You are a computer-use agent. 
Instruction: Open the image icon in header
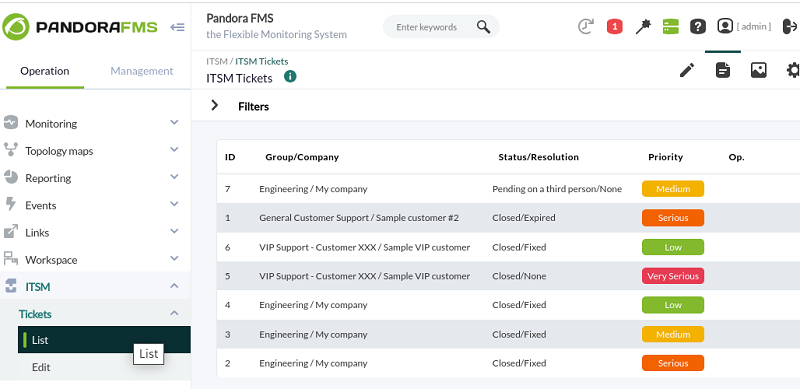click(759, 70)
